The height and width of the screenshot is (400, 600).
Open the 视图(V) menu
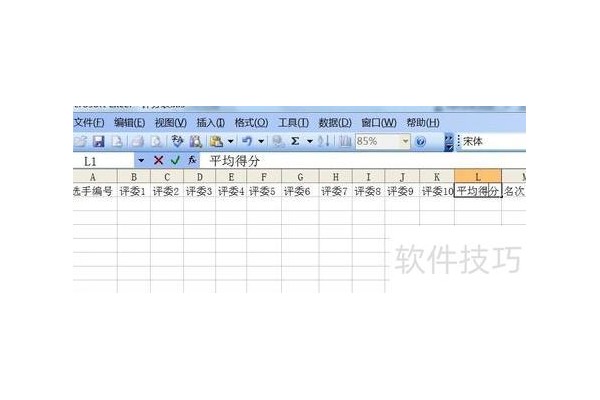point(170,123)
